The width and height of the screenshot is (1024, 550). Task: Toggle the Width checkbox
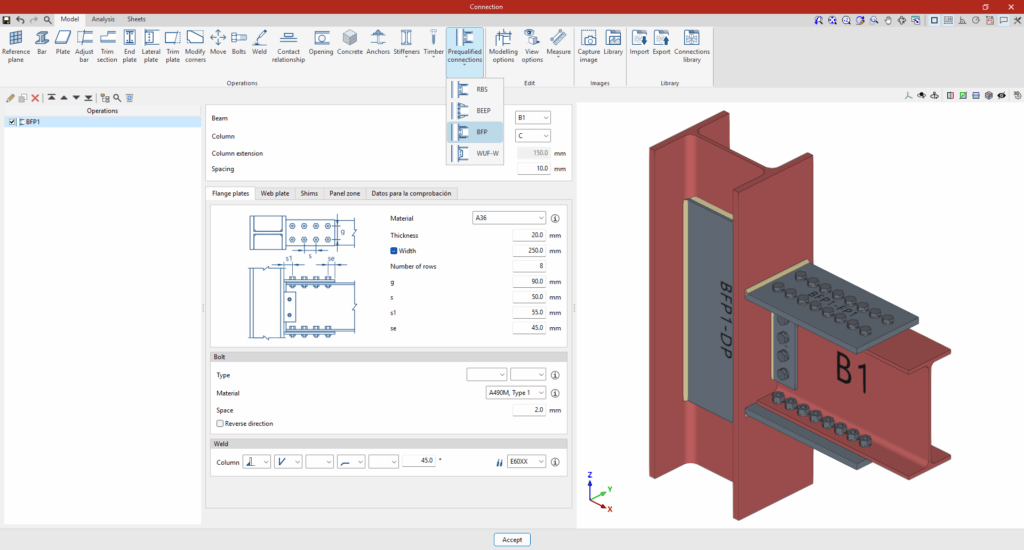tap(394, 251)
